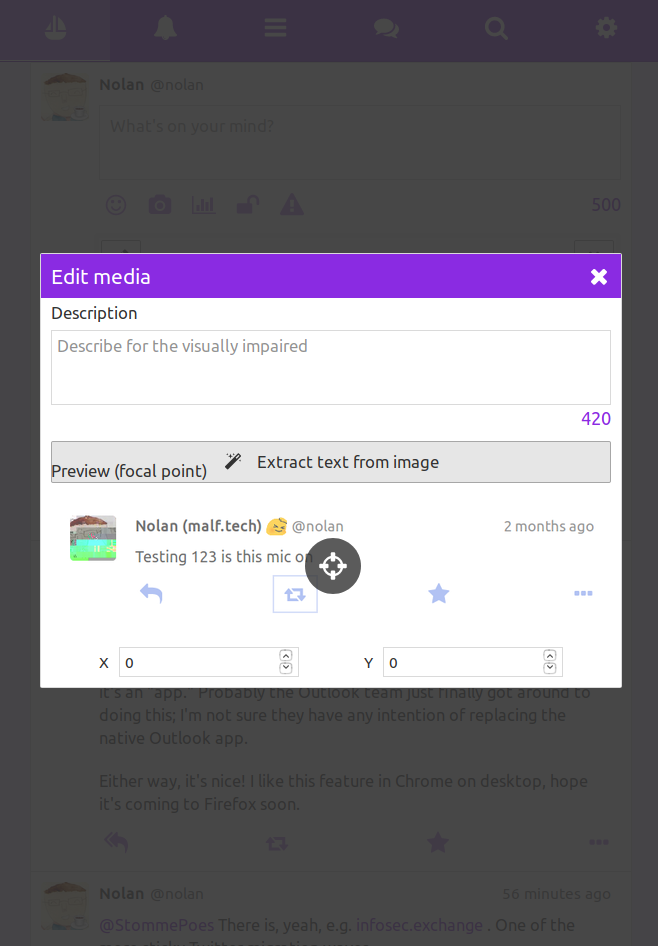Open the more options dots in preview

tap(583, 594)
